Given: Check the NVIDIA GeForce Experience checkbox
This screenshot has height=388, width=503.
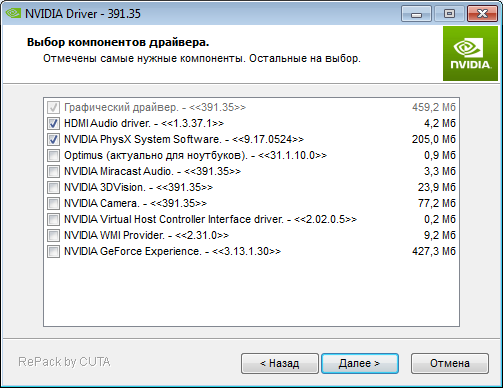Looking at the screenshot, I should point(53,251).
